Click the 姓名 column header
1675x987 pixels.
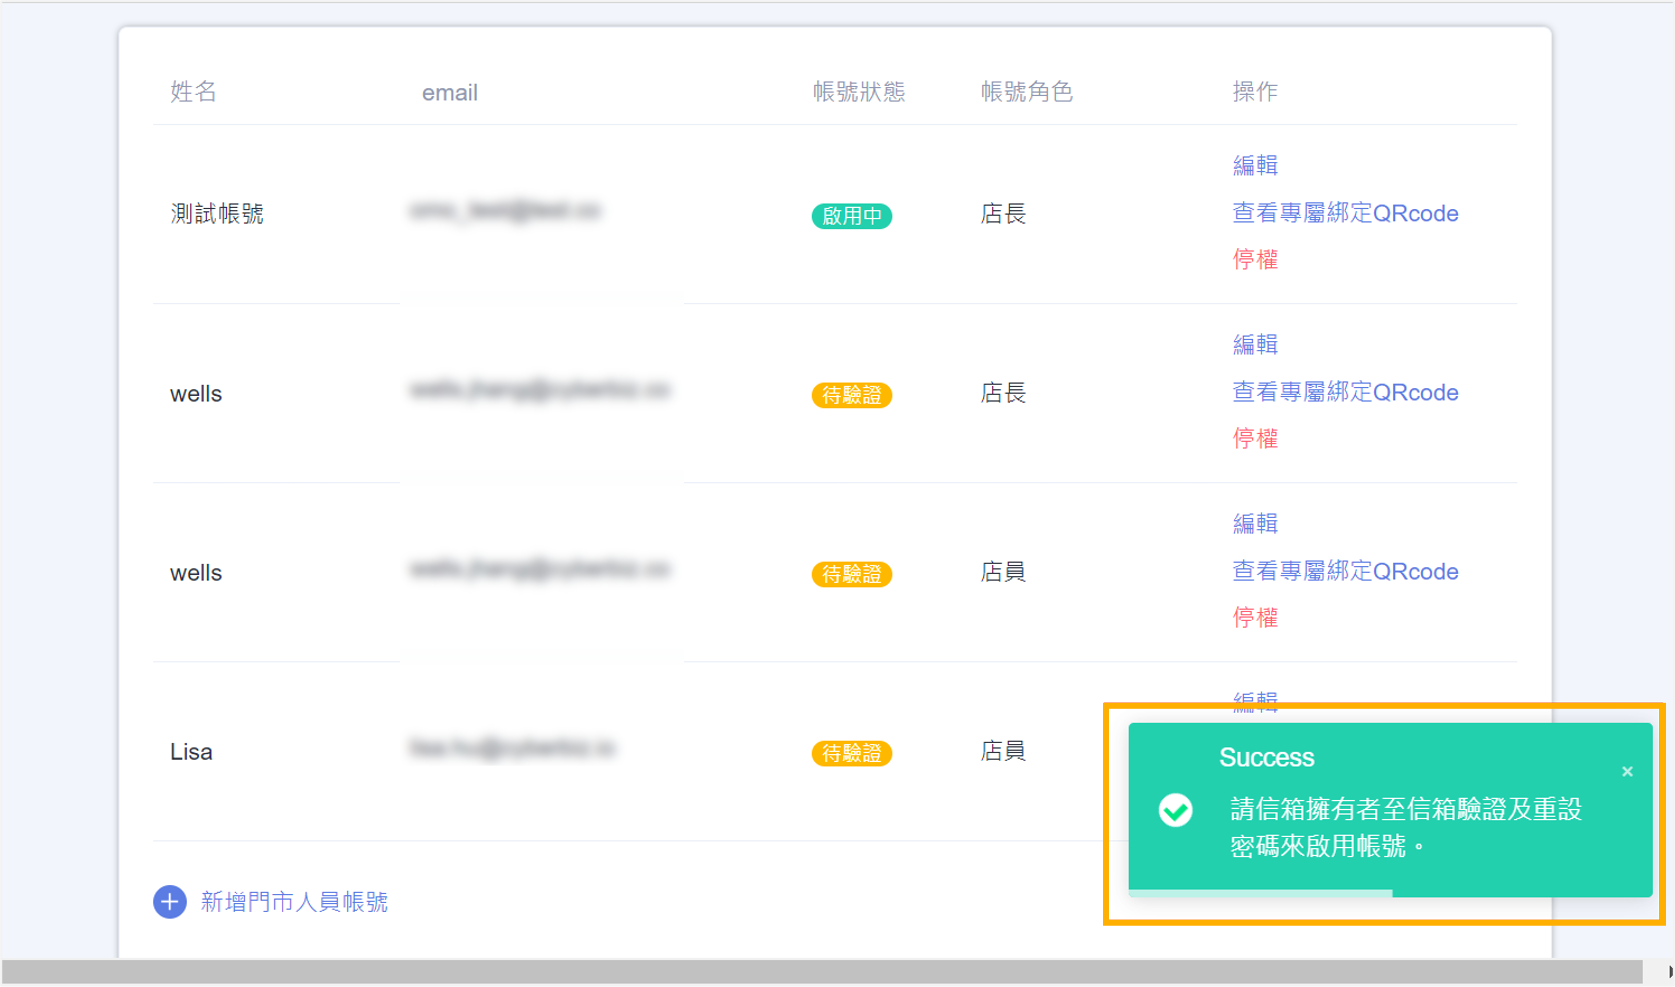[194, 92]
